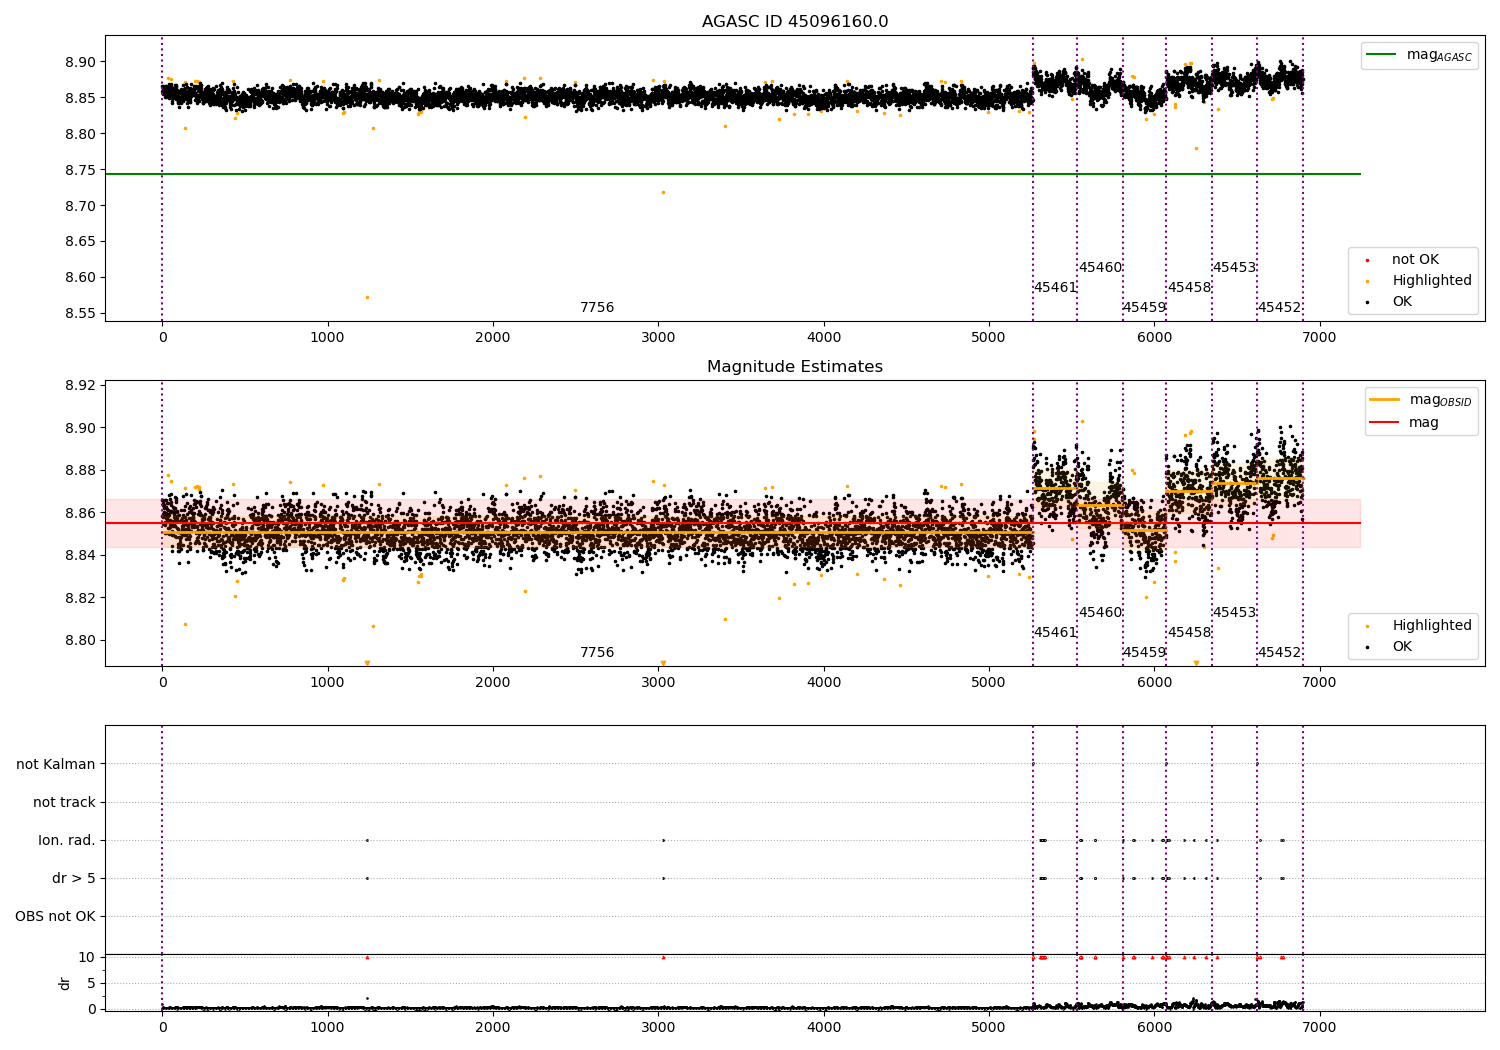Image resolution: width=1500 pixels, height=1050 pixels.
Task: Click the 8.92 y-axis tick of Magnitude Estimates plot
Action: [79, 386]
